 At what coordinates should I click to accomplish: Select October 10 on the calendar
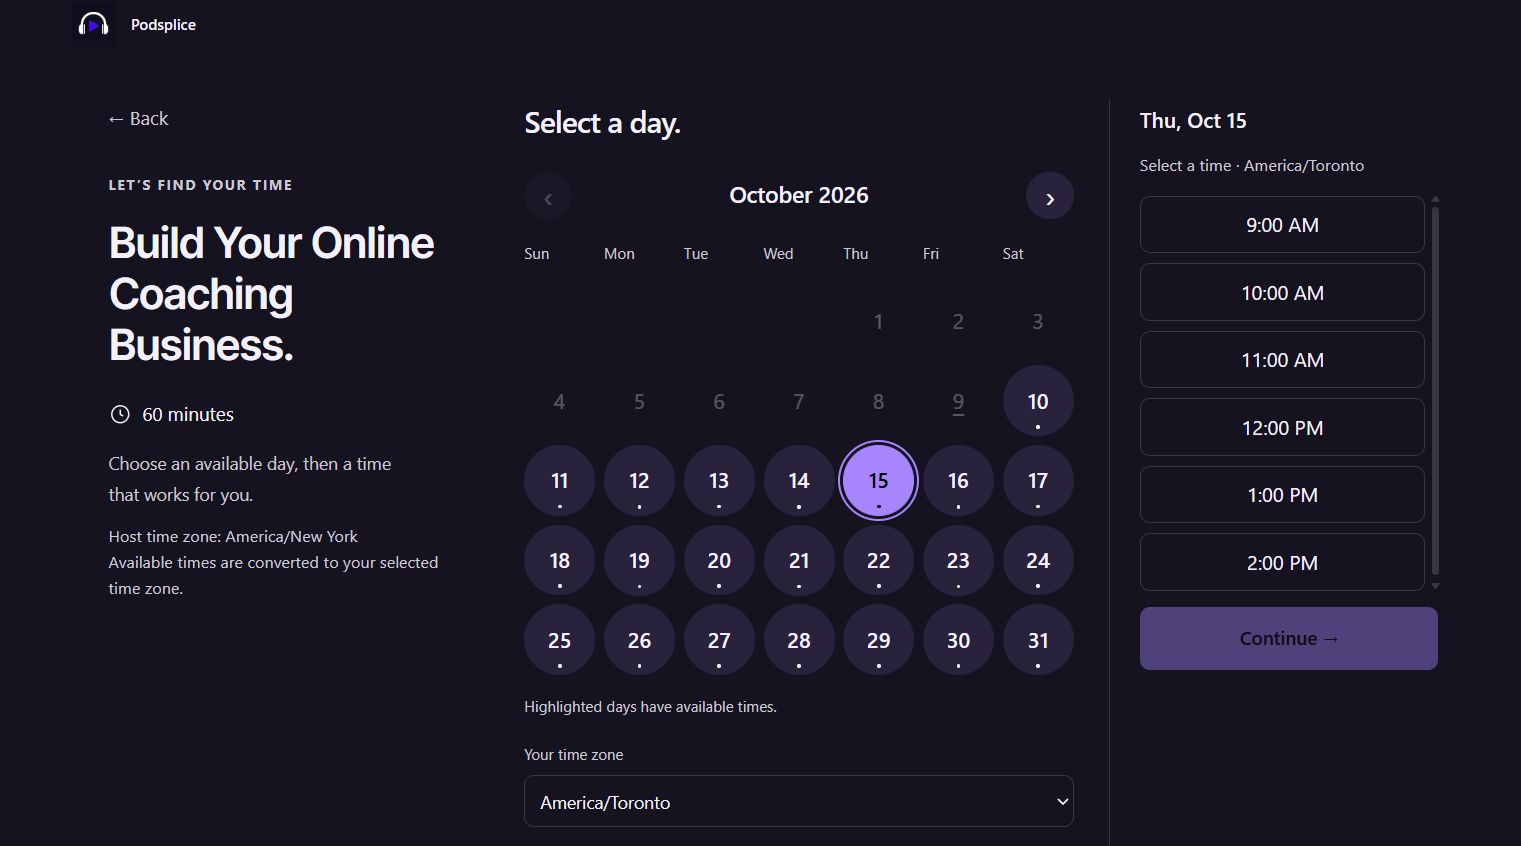pyautogui.click(x=1038, y=401)
